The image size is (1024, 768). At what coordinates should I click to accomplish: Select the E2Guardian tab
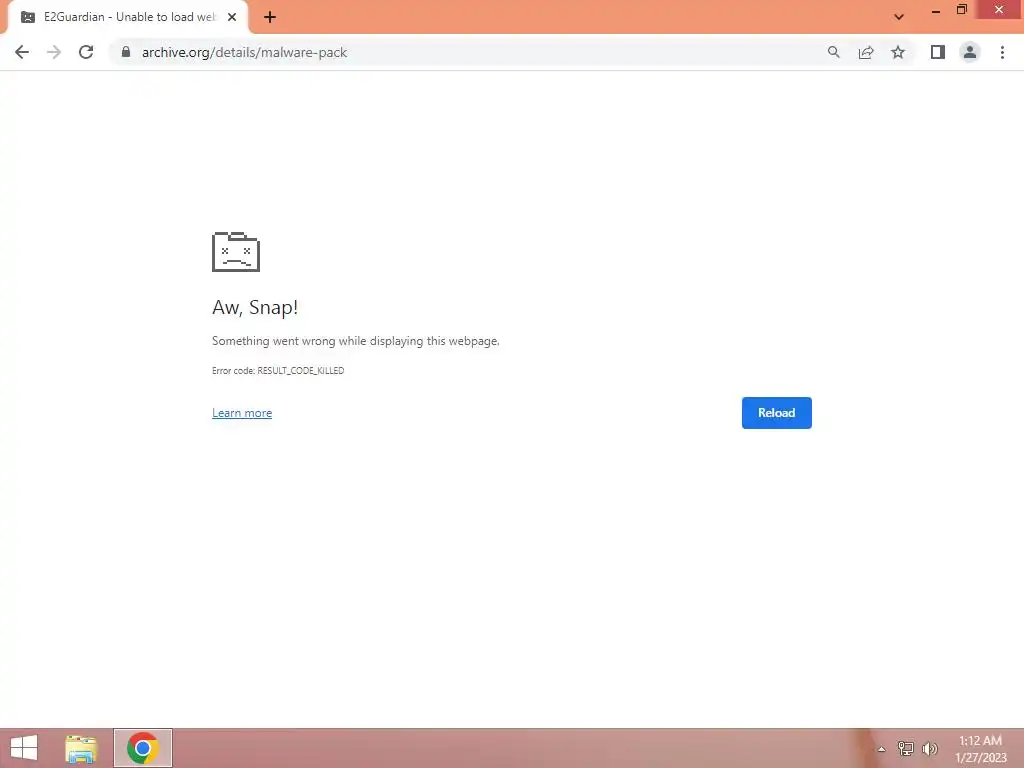(x=128, y=17)
